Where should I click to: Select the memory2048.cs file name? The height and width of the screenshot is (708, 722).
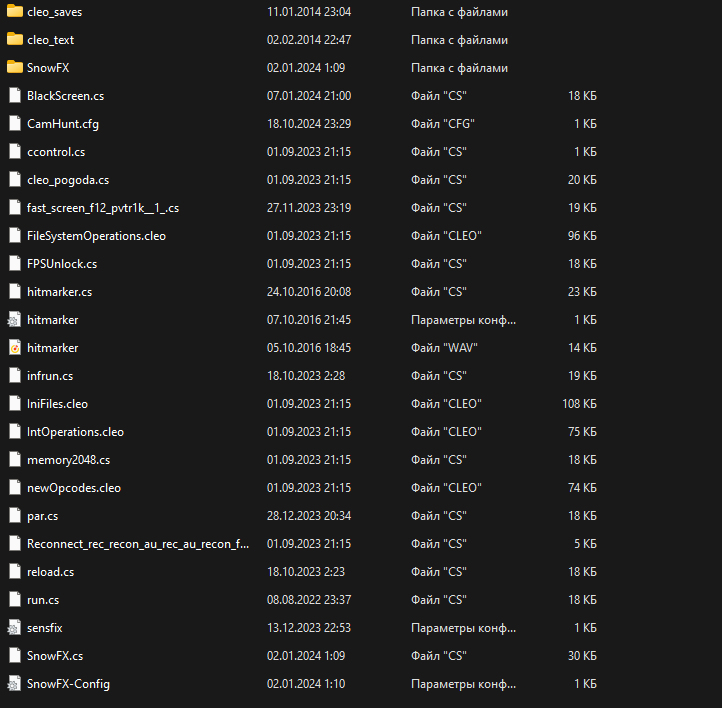pyautogui.click(x=68, y=460)
